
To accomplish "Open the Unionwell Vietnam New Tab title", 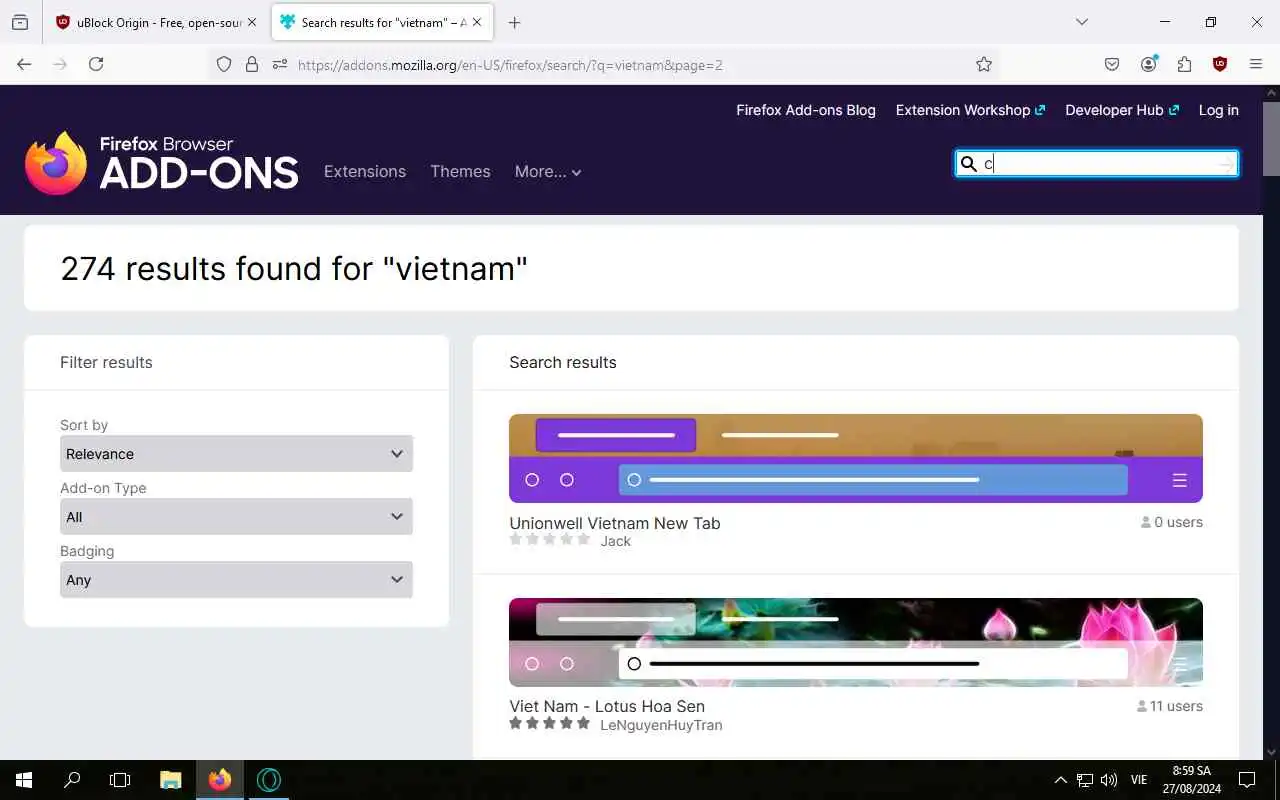I will tap(615, 523).
